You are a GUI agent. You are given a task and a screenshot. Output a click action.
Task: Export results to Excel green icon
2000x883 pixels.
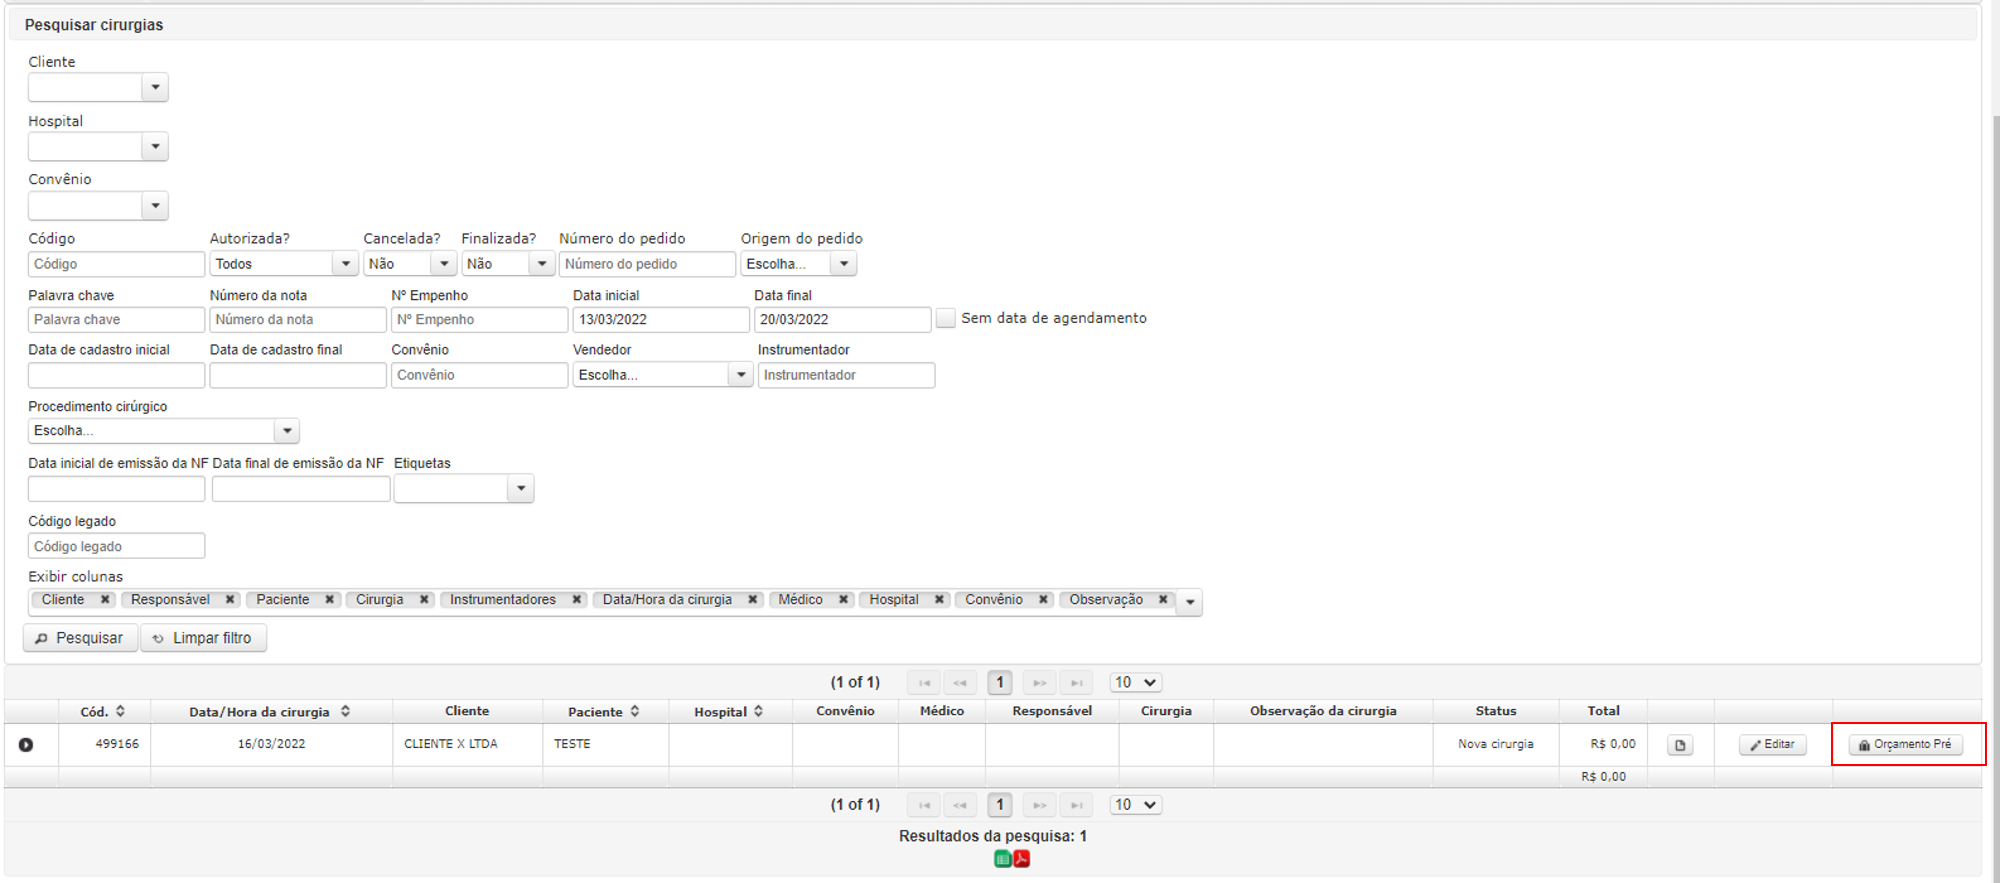pyautogui.click(x=1002, y=859)
